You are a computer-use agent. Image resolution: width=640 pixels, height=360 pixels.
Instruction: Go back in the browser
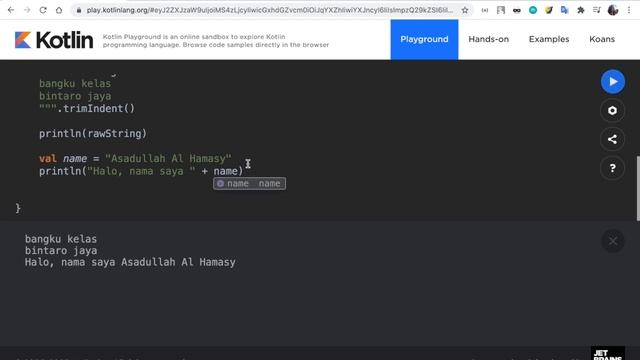(x=11, y=10)
